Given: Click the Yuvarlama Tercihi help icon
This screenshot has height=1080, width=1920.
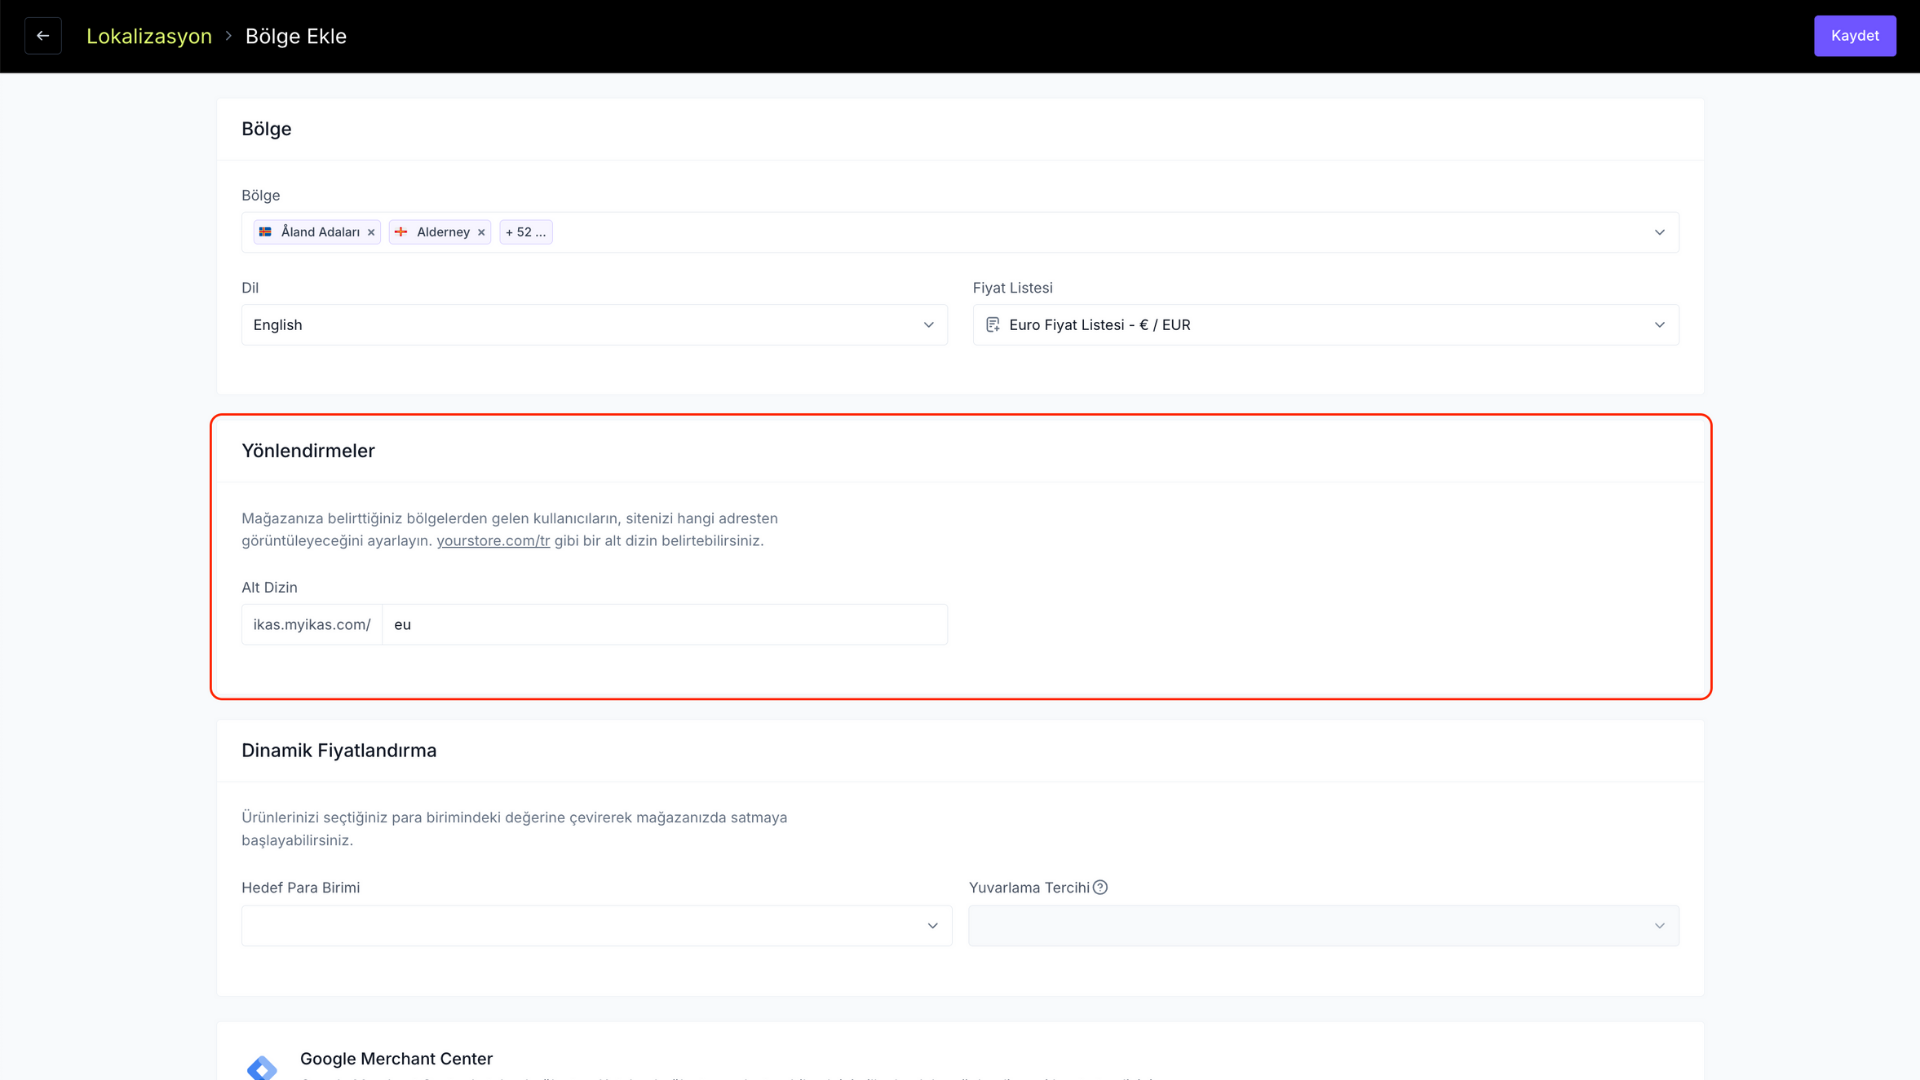Looking at the screenshot, I should (x=1100, y=887).
